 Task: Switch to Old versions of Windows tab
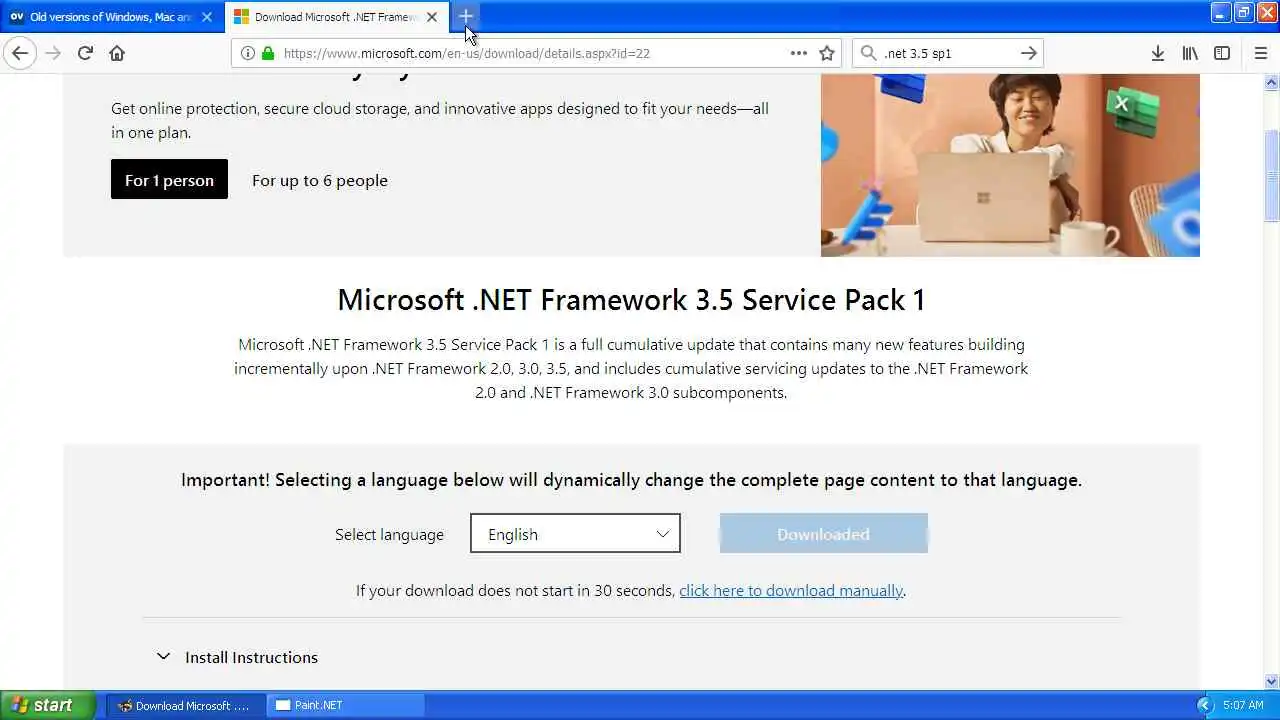(x=111, y=17)
